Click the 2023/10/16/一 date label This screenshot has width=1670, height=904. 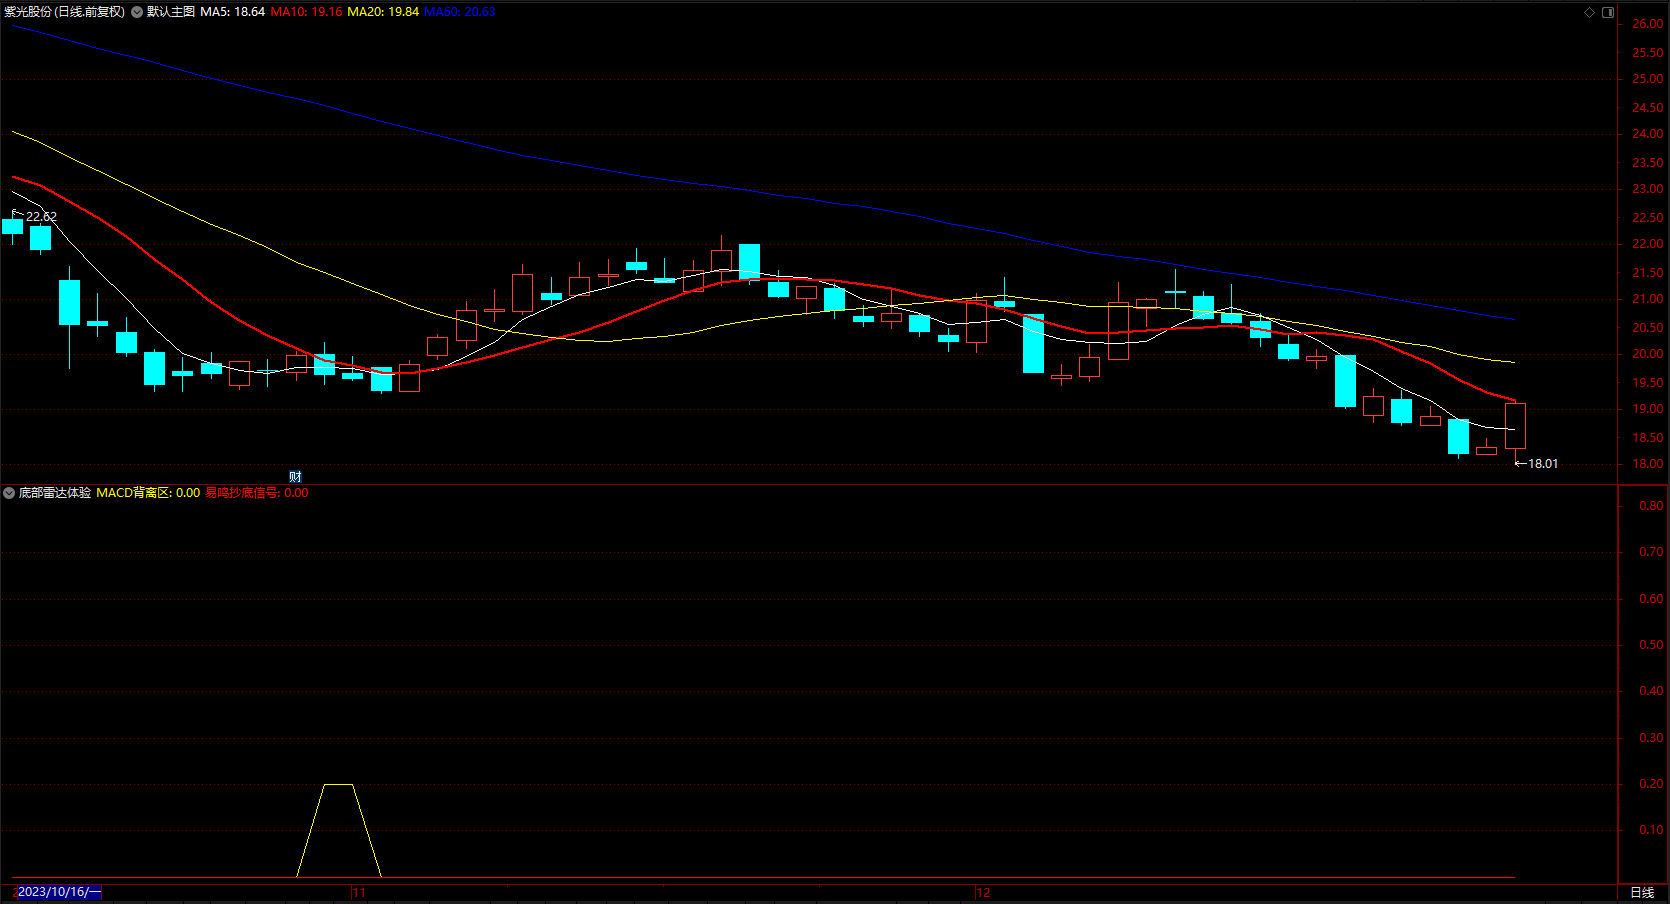[60, 892]
